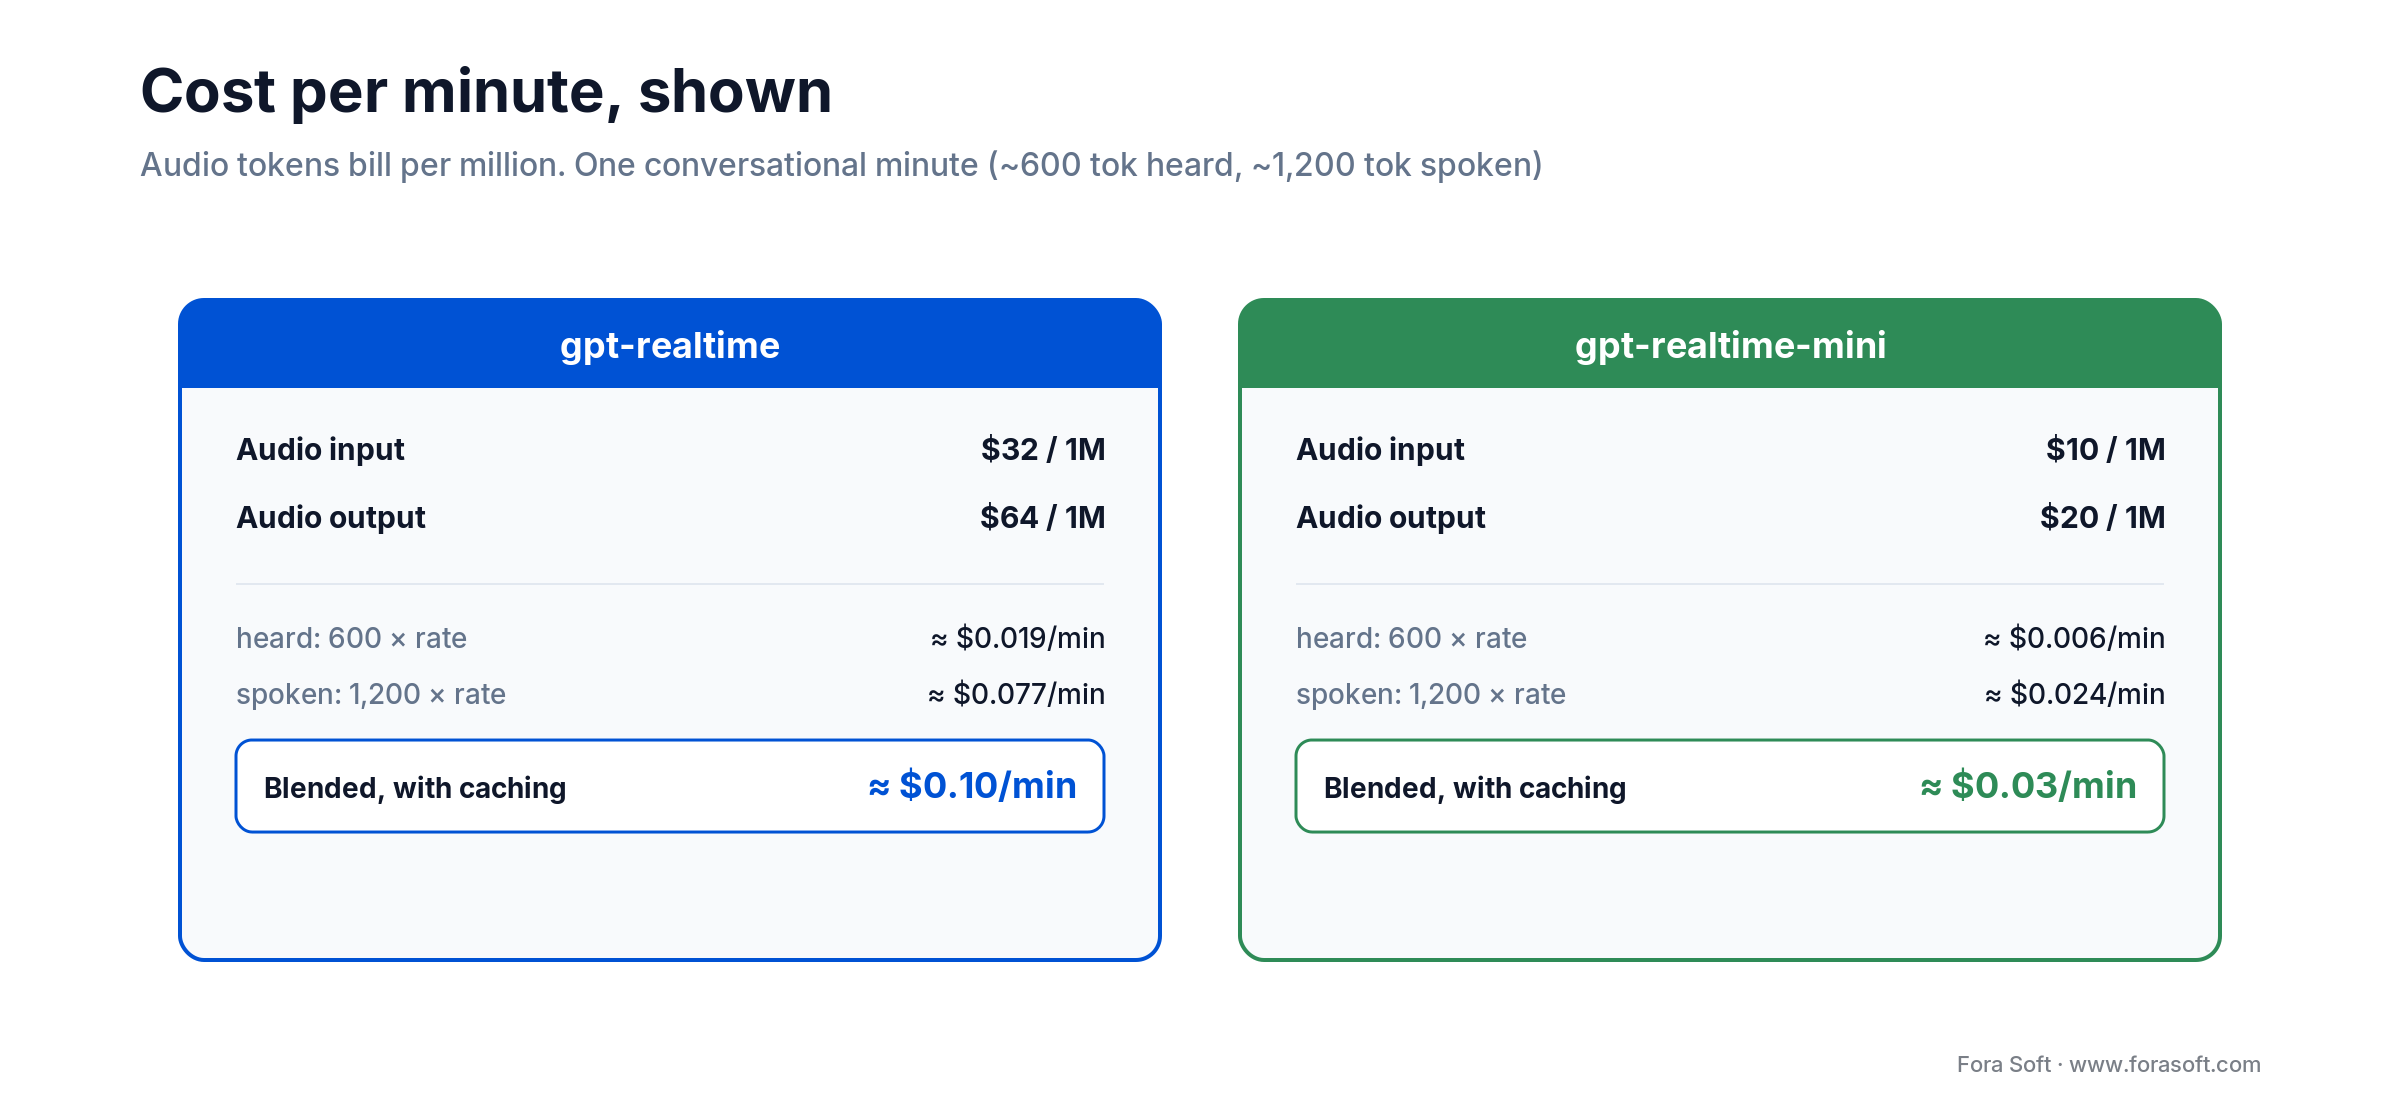Click the '$64 / 1M' price value
Viewport: 2400px width, 1120px height.
(x=1043, y=517)
